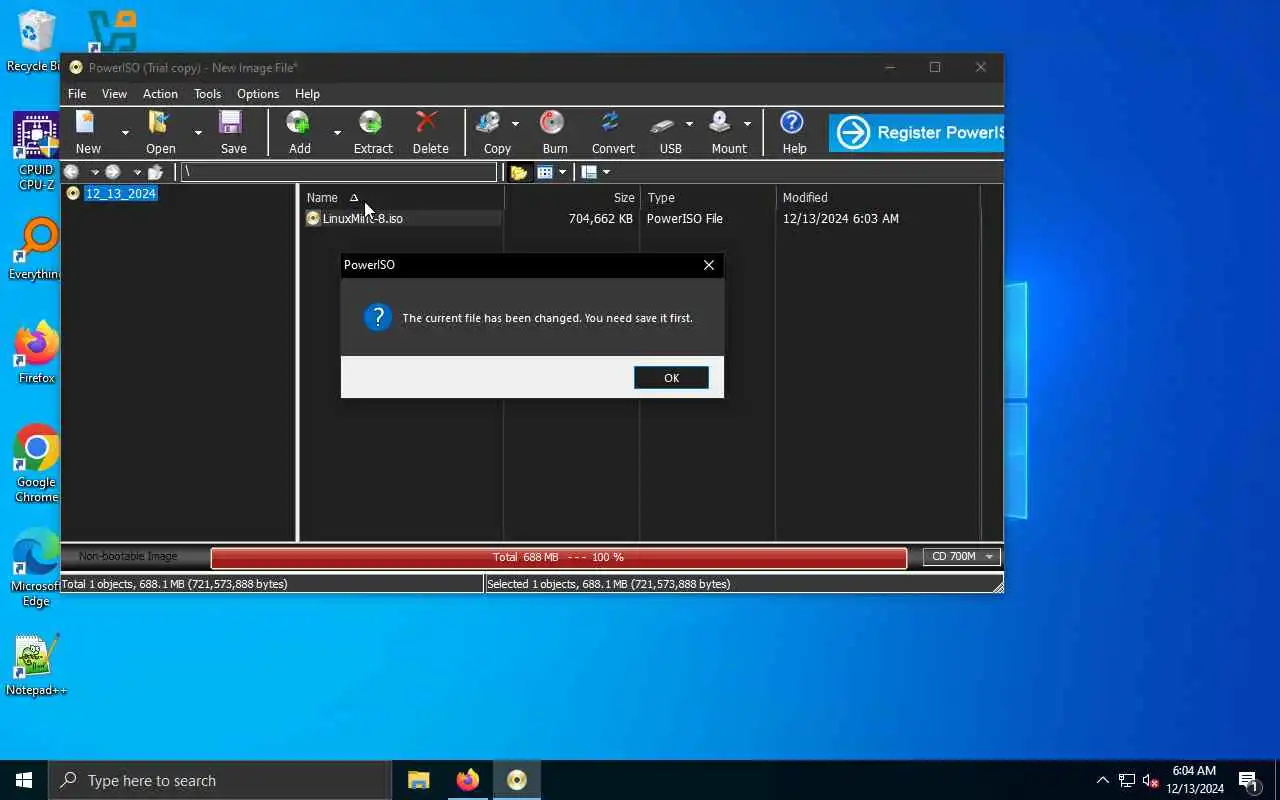The width and height of the screenshot is (1280, 800).
Task: Select the LinuxMint-8.iso file row
Action: point(403,219)
